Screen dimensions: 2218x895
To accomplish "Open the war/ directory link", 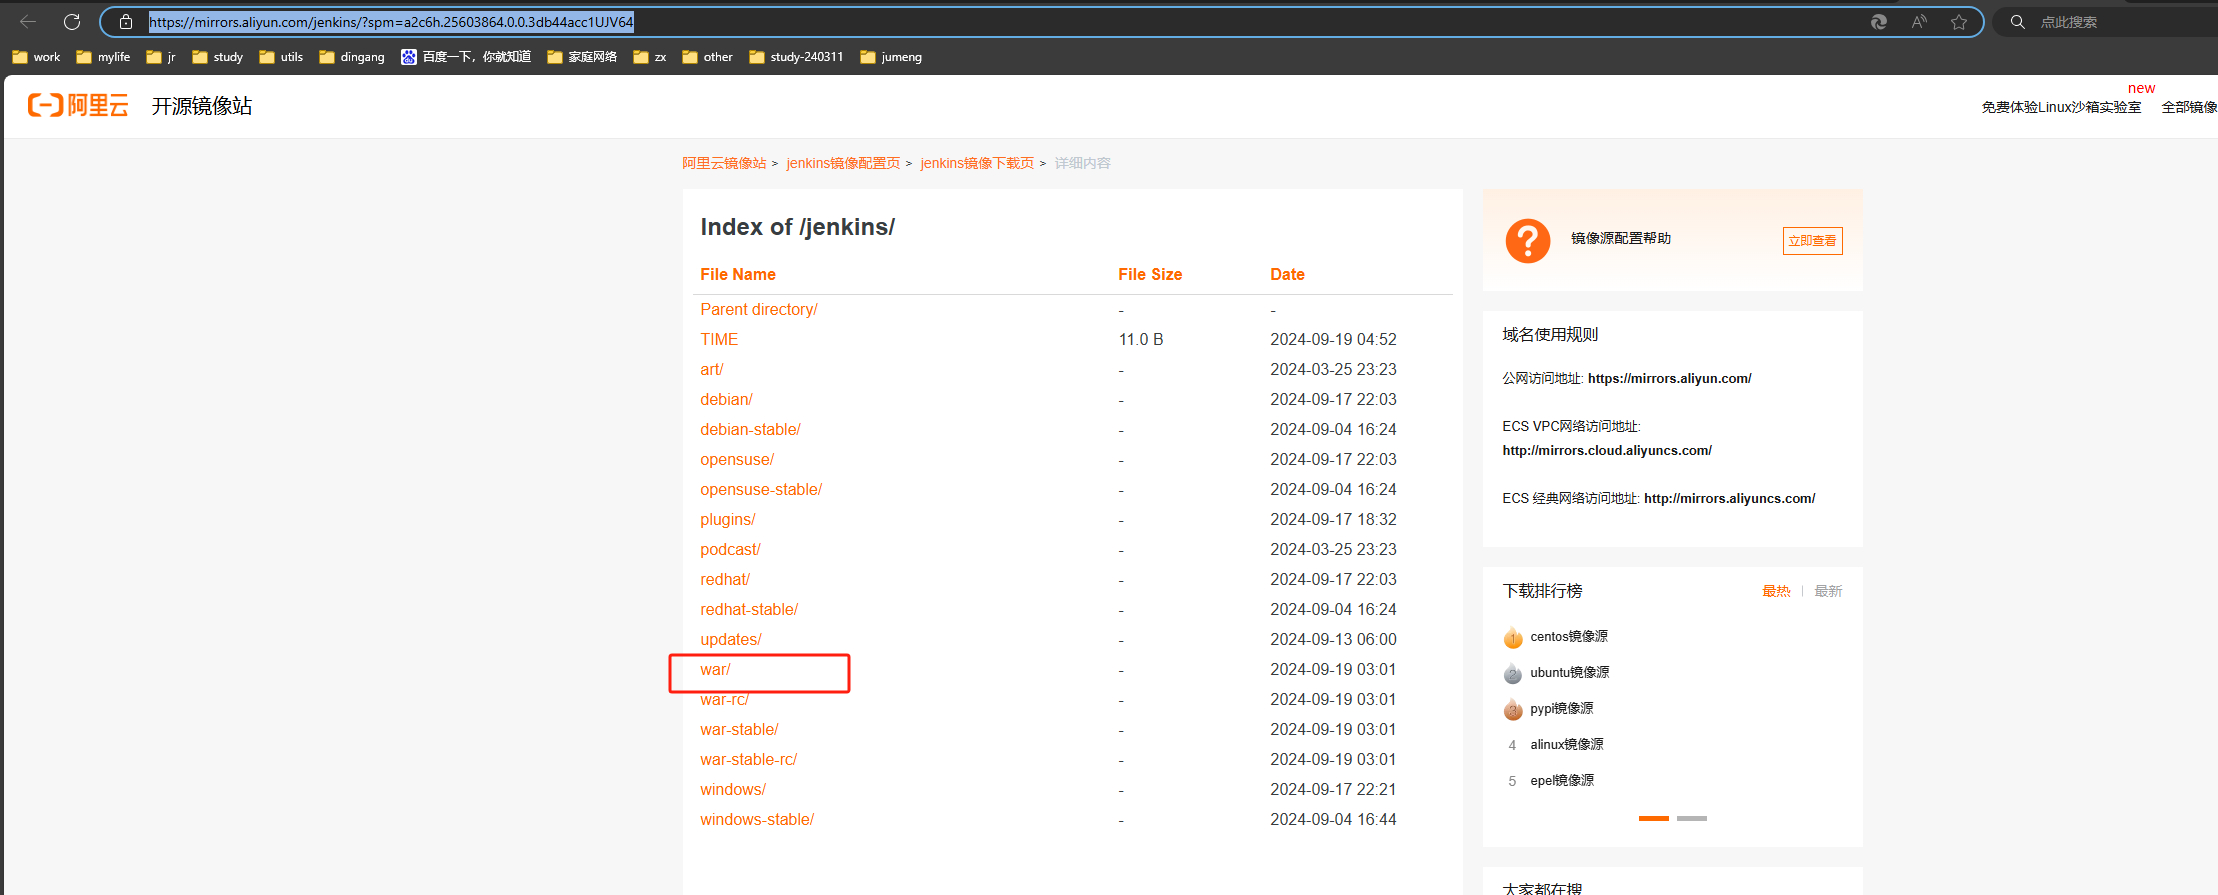I will [715, 670].
